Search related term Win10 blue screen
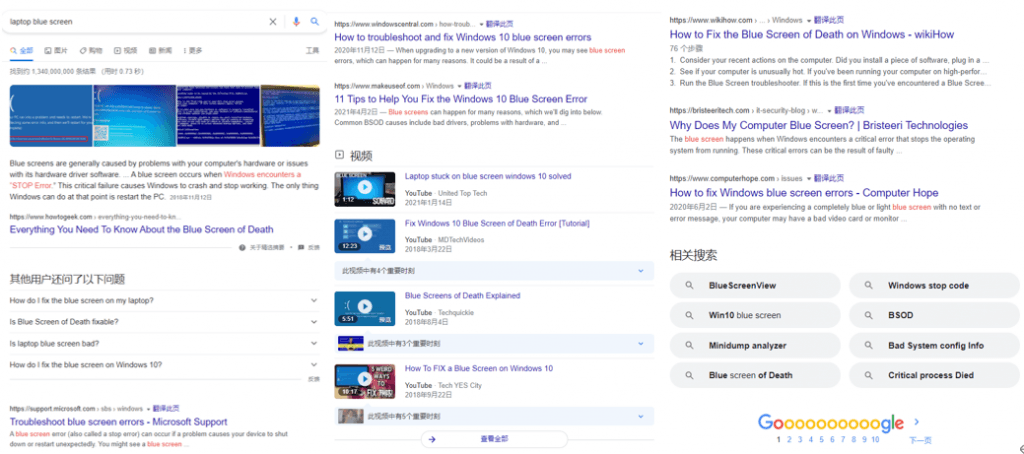Screen dimensions: 1024x454 [755, 315]
